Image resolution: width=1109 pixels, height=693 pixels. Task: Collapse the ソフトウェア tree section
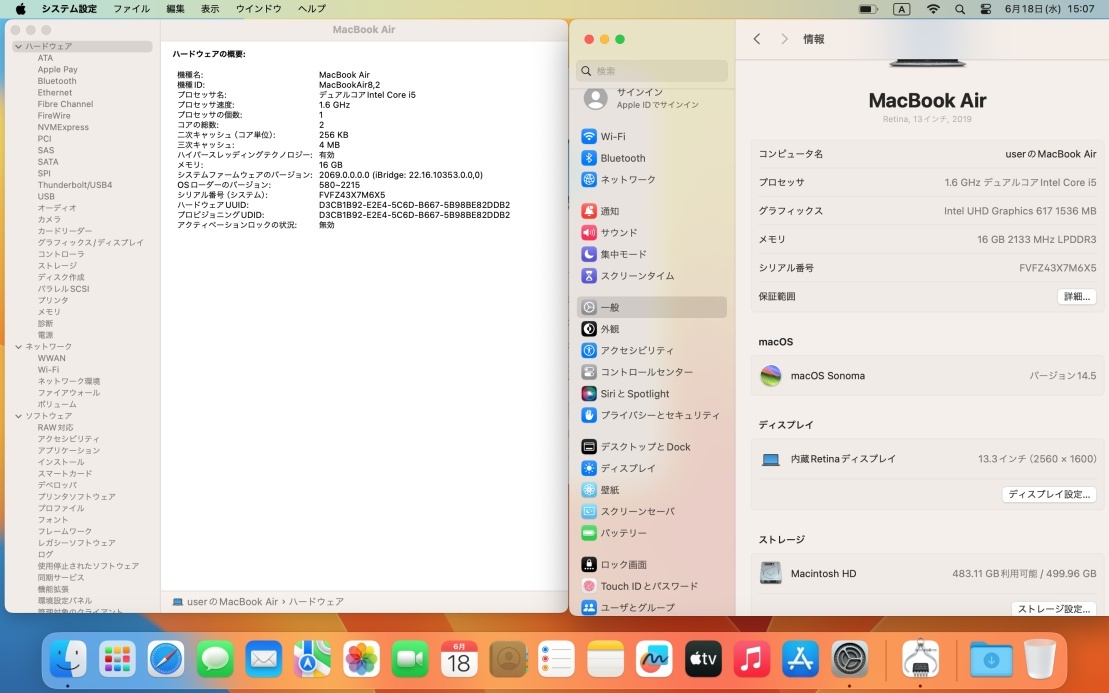(18, 416)
